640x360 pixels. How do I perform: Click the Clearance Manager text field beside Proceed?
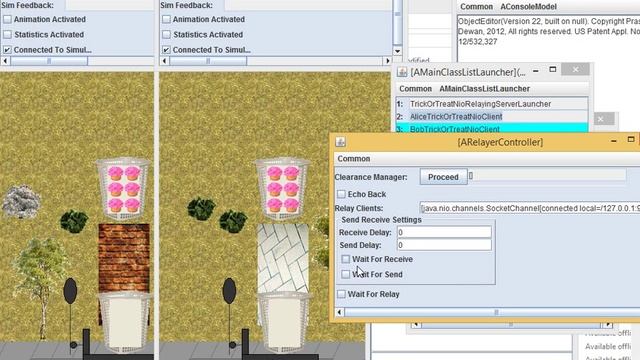547,176
